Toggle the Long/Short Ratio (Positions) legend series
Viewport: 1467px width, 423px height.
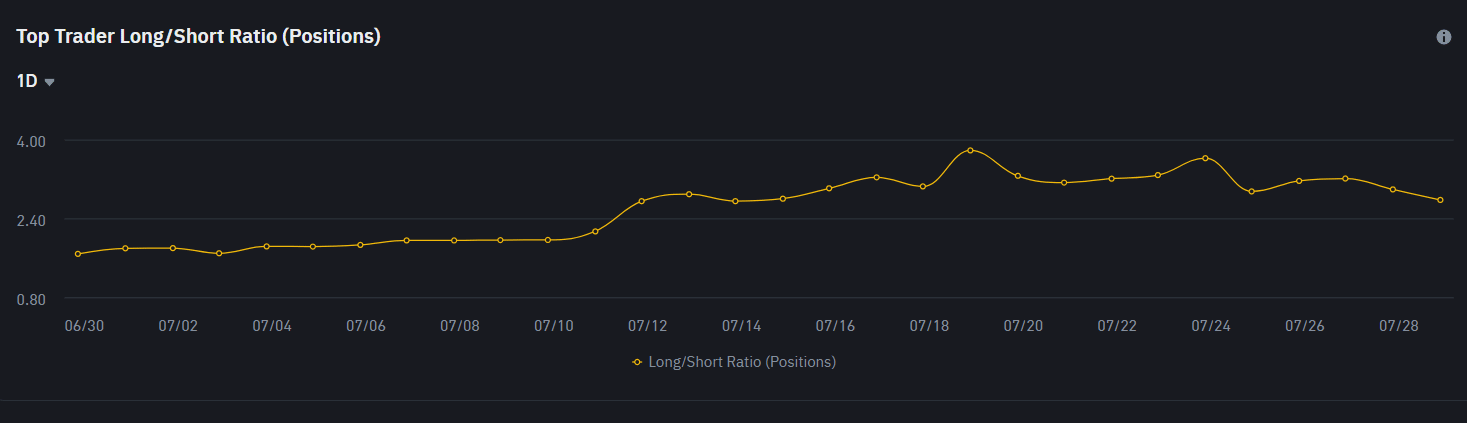click(x=734, y=362)
